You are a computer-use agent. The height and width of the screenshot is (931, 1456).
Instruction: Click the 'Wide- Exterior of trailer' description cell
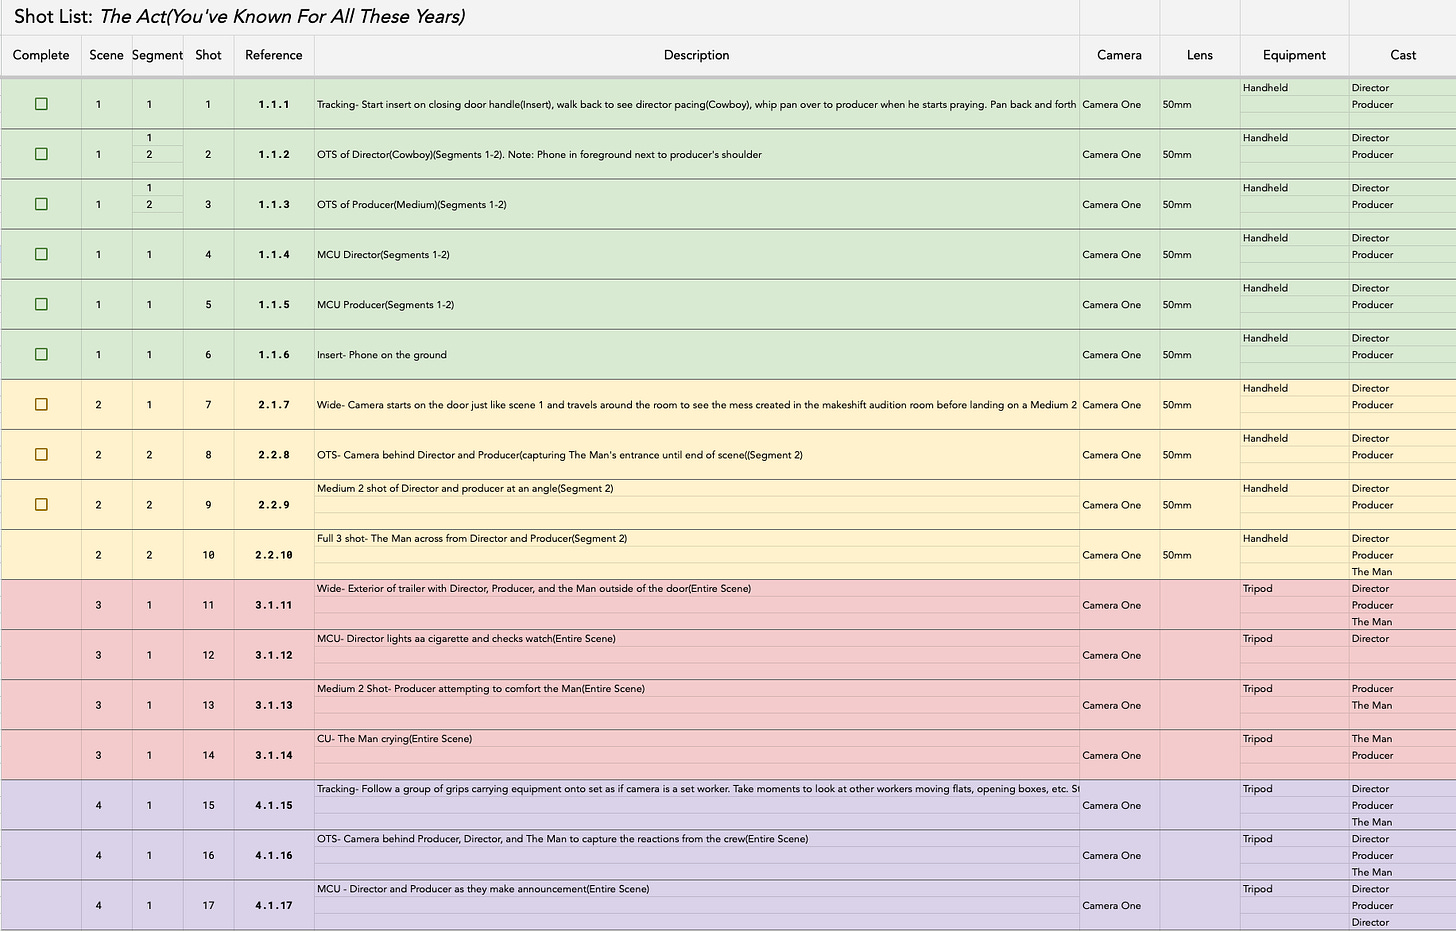coord(697,588)
